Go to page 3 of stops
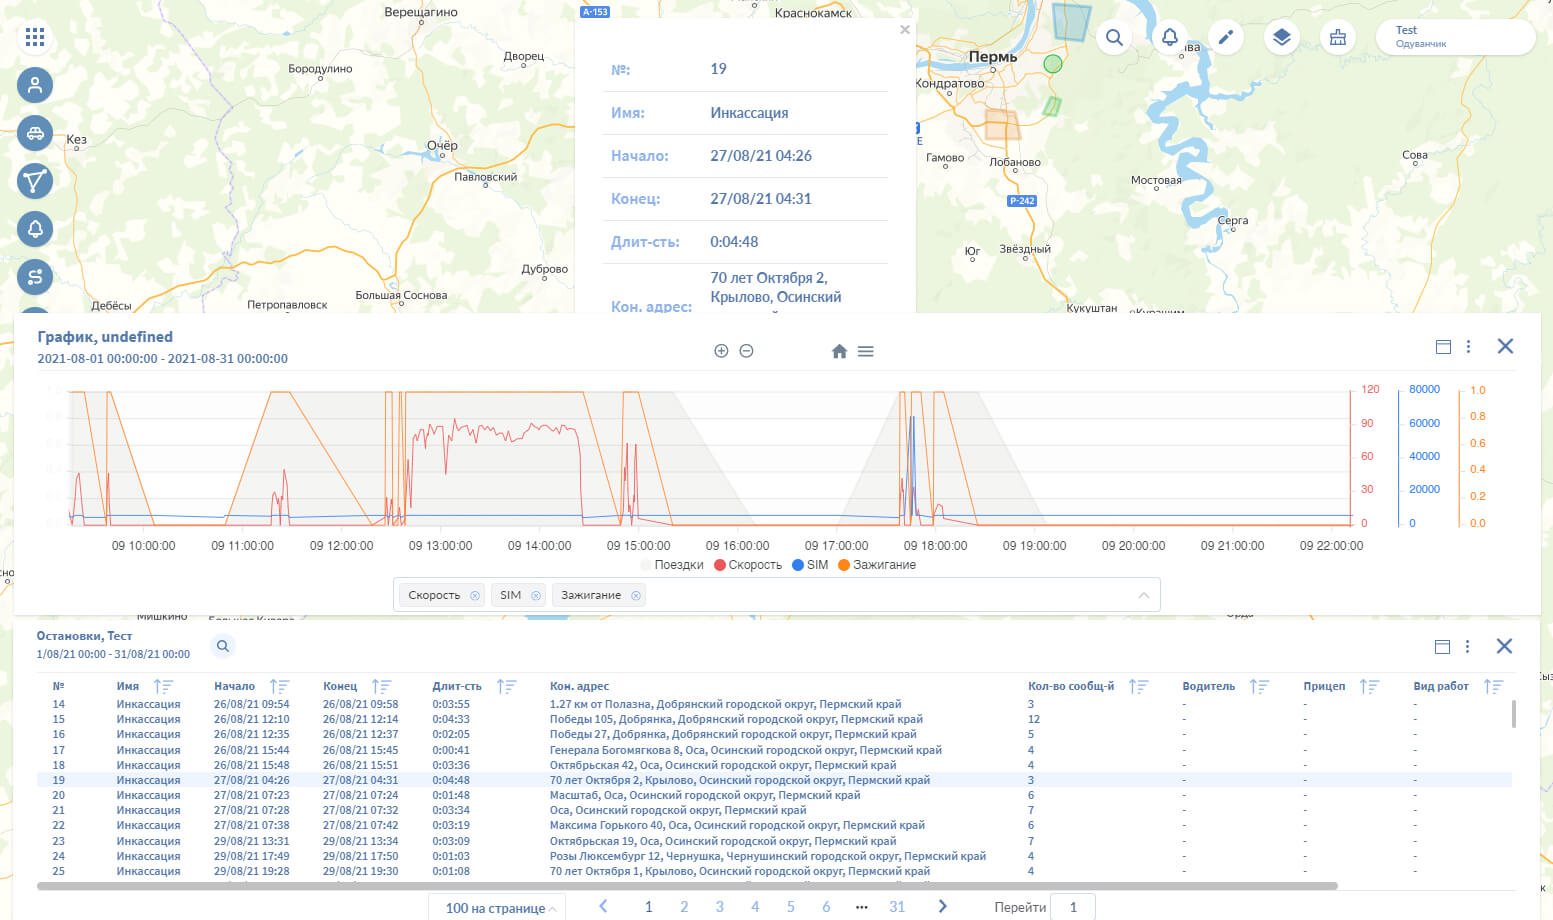 pyautogui.click(x=719, y=907)
